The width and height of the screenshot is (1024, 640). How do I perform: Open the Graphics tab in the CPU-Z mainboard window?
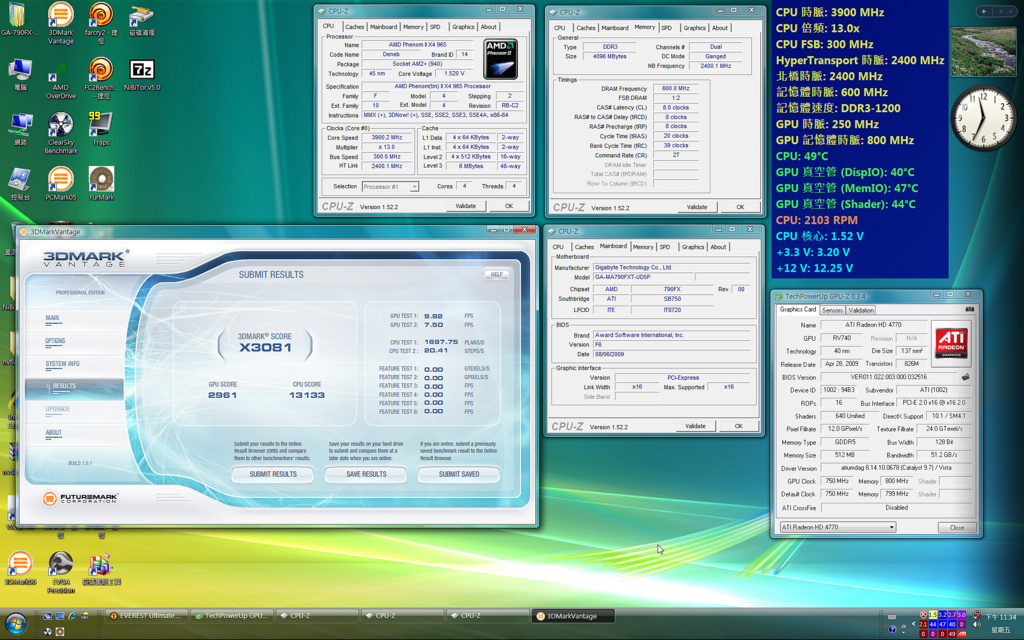692,247
